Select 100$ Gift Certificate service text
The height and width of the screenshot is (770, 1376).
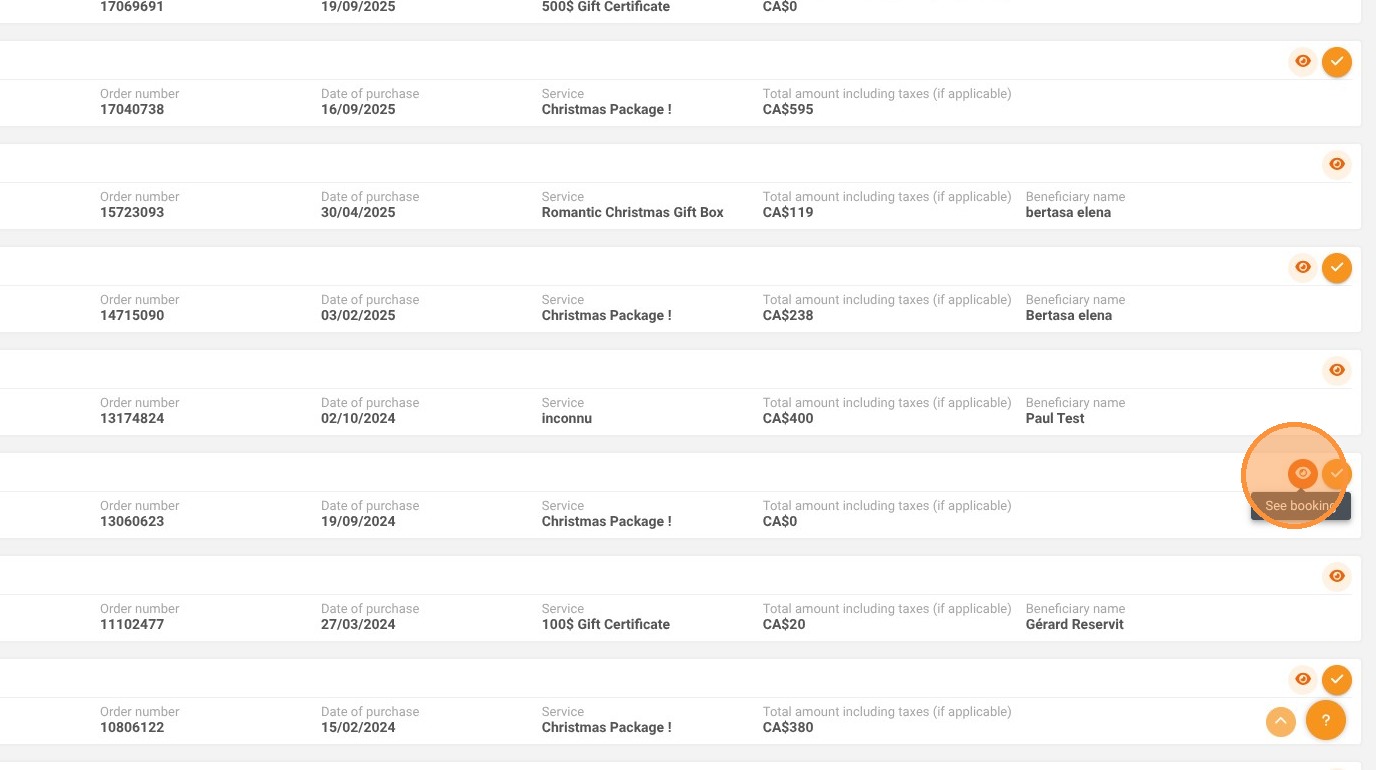coord(606,624)
